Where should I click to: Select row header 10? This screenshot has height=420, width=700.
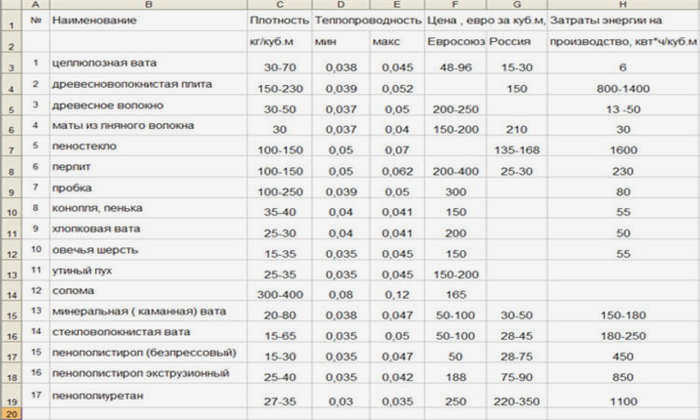pos(11,208)
